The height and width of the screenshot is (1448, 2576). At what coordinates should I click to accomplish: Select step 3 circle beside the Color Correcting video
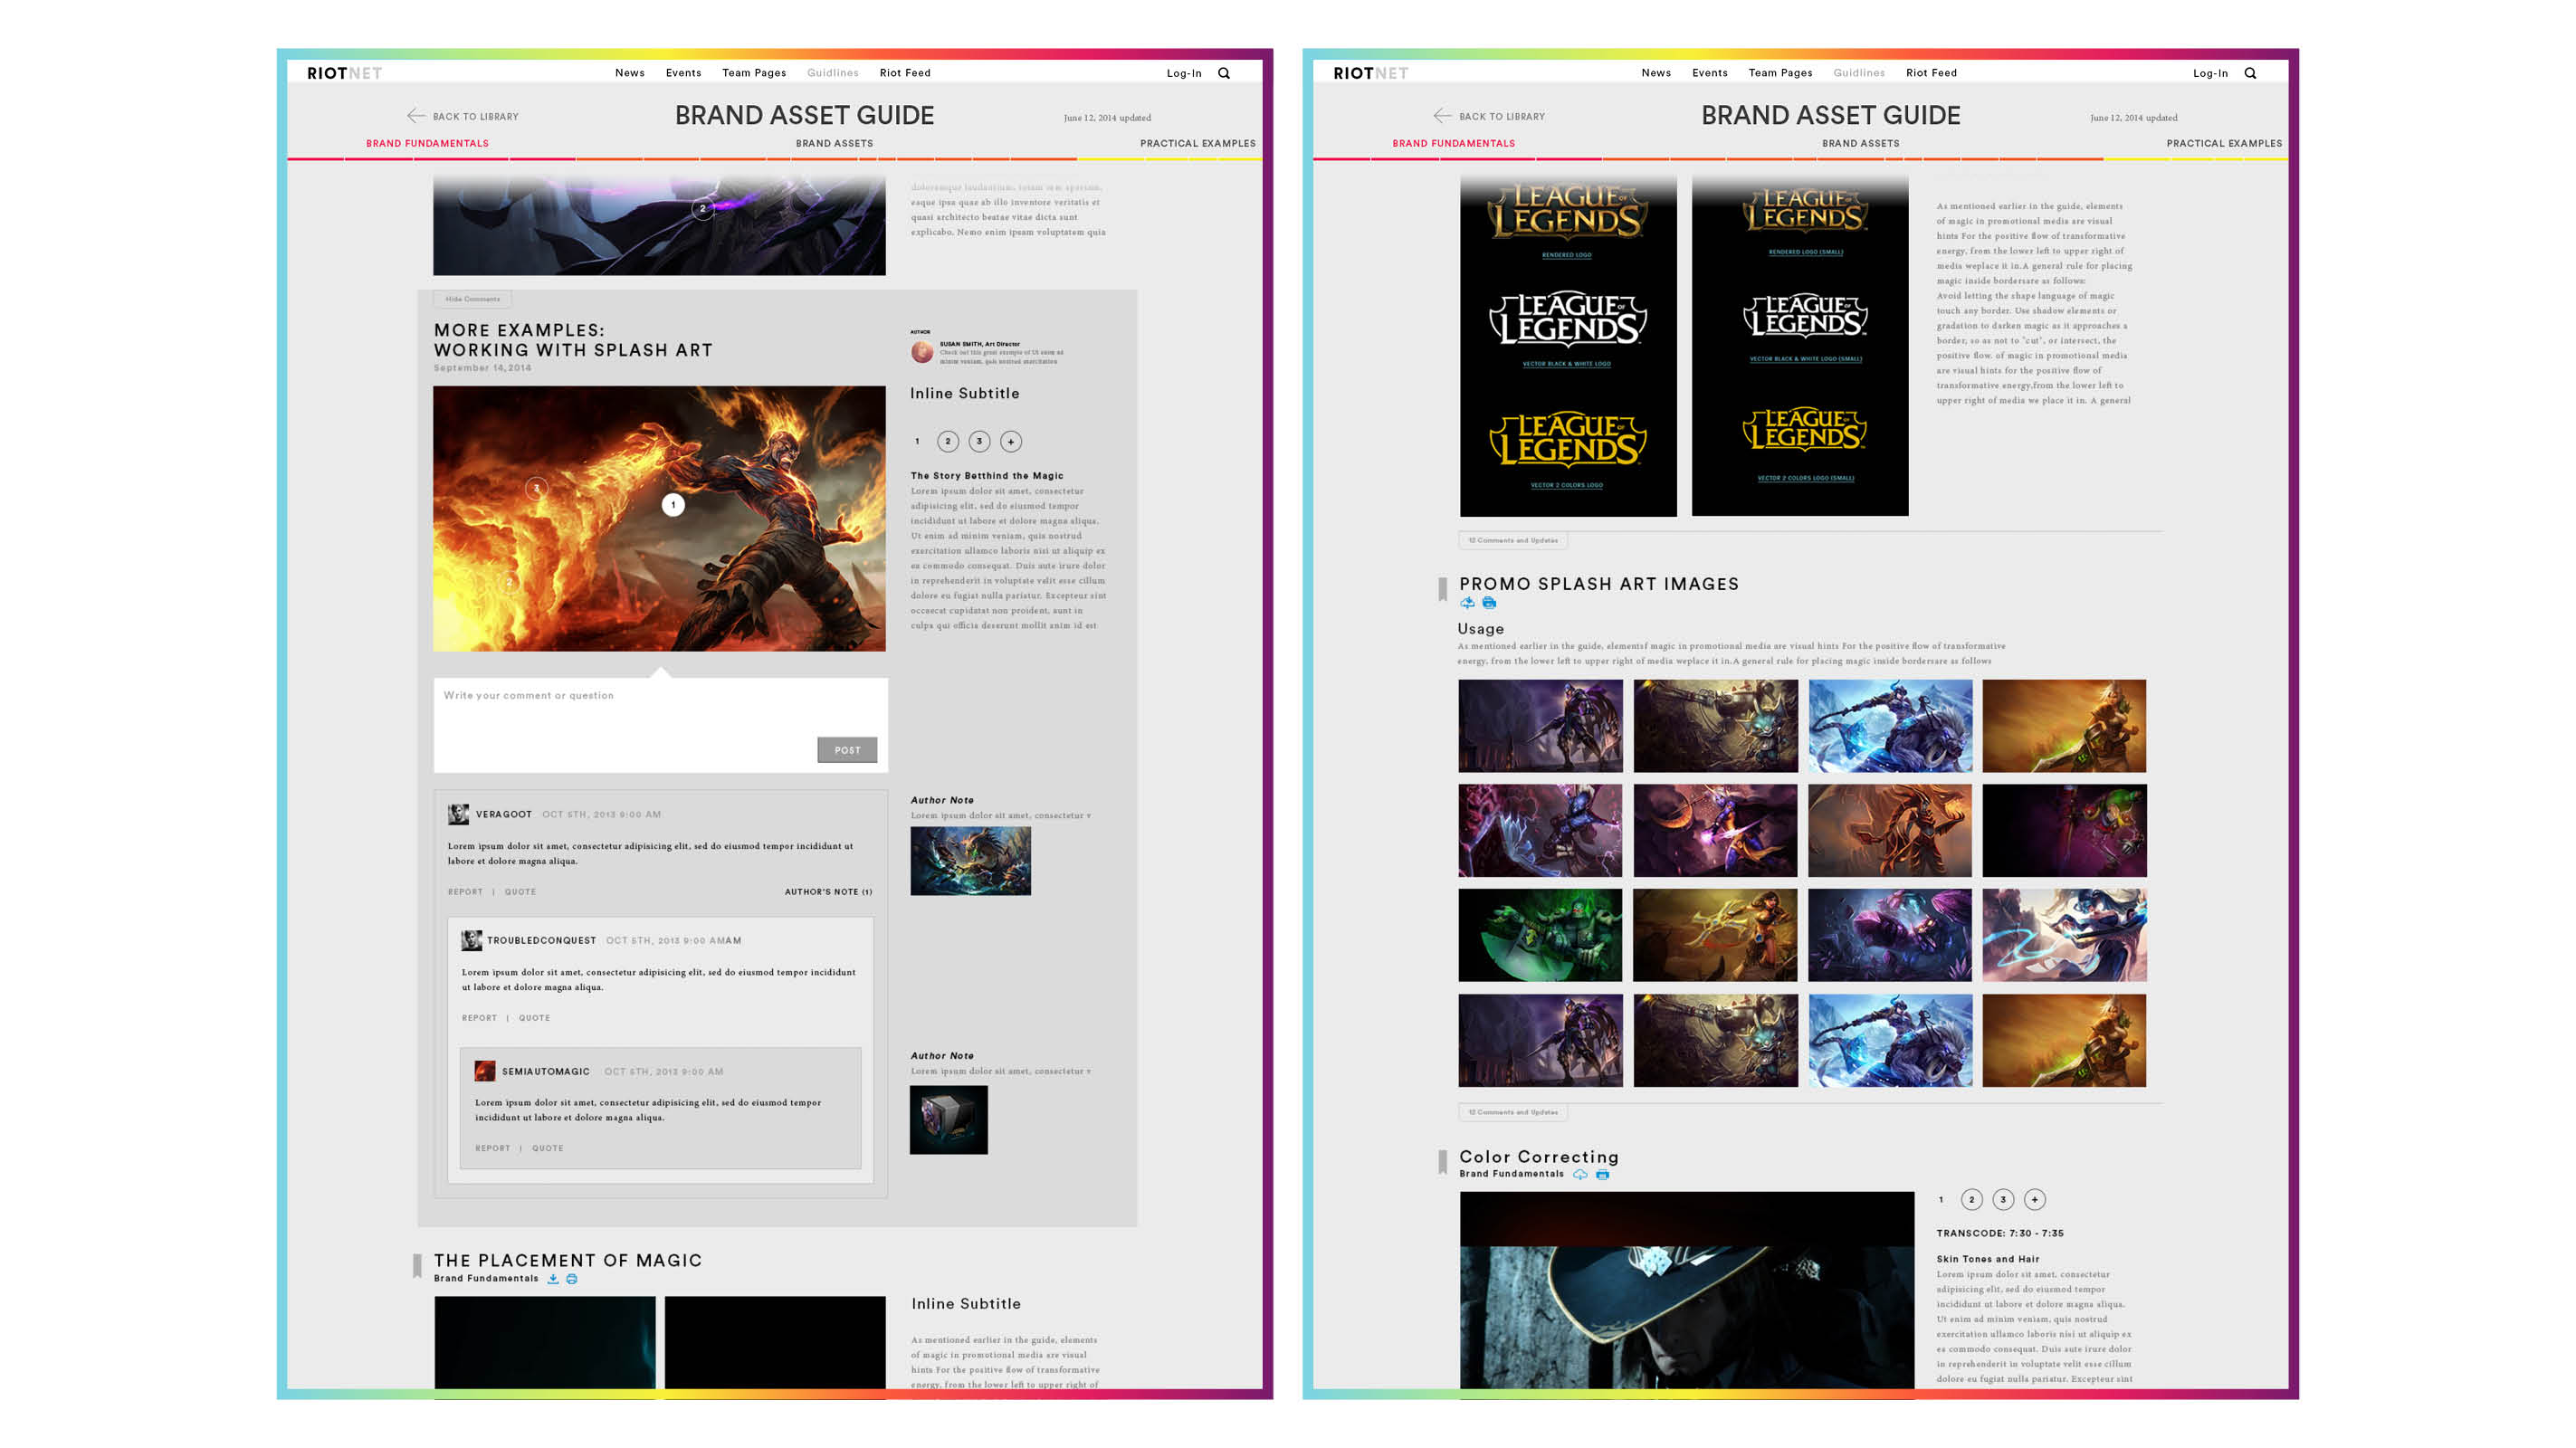2003,1199
